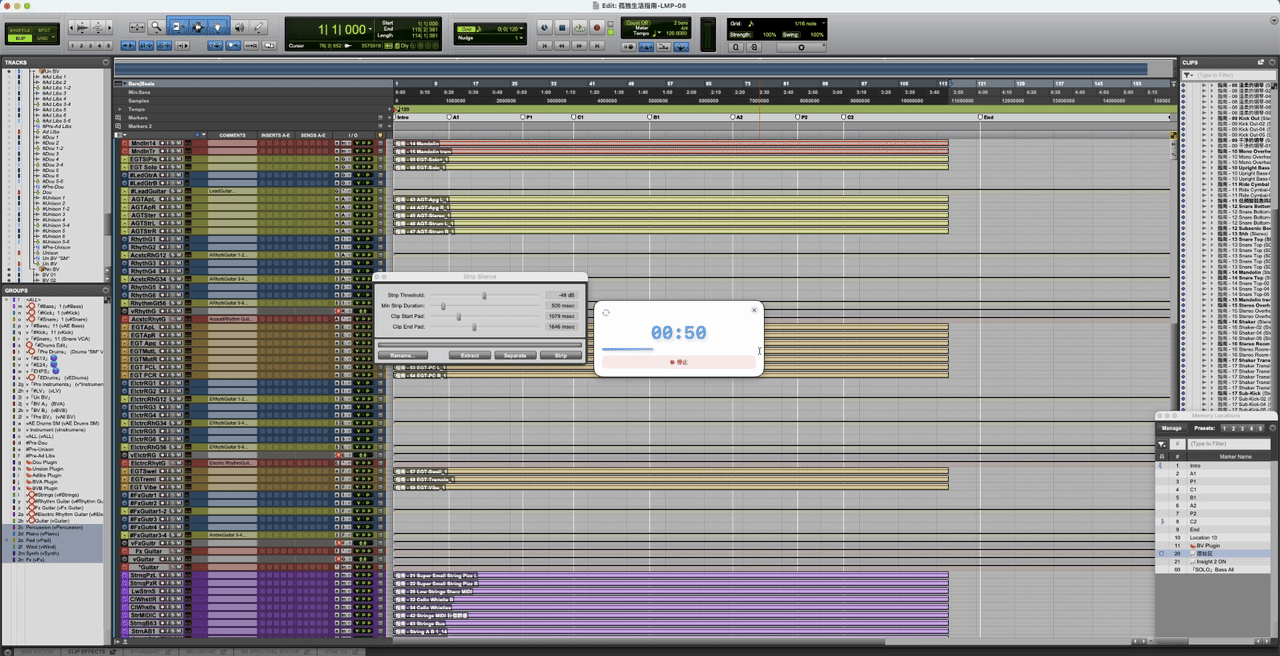Screen dimensions: 1280x656
Task: Toggle Slip edit mode
Action: (19, 38)
